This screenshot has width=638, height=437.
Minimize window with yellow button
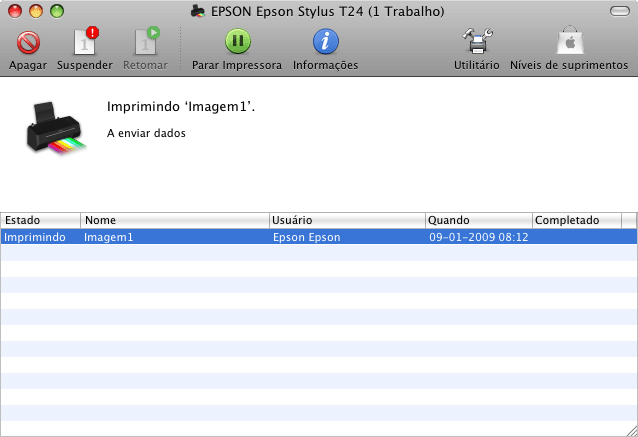pyautogui.click(x=36, y=11)
